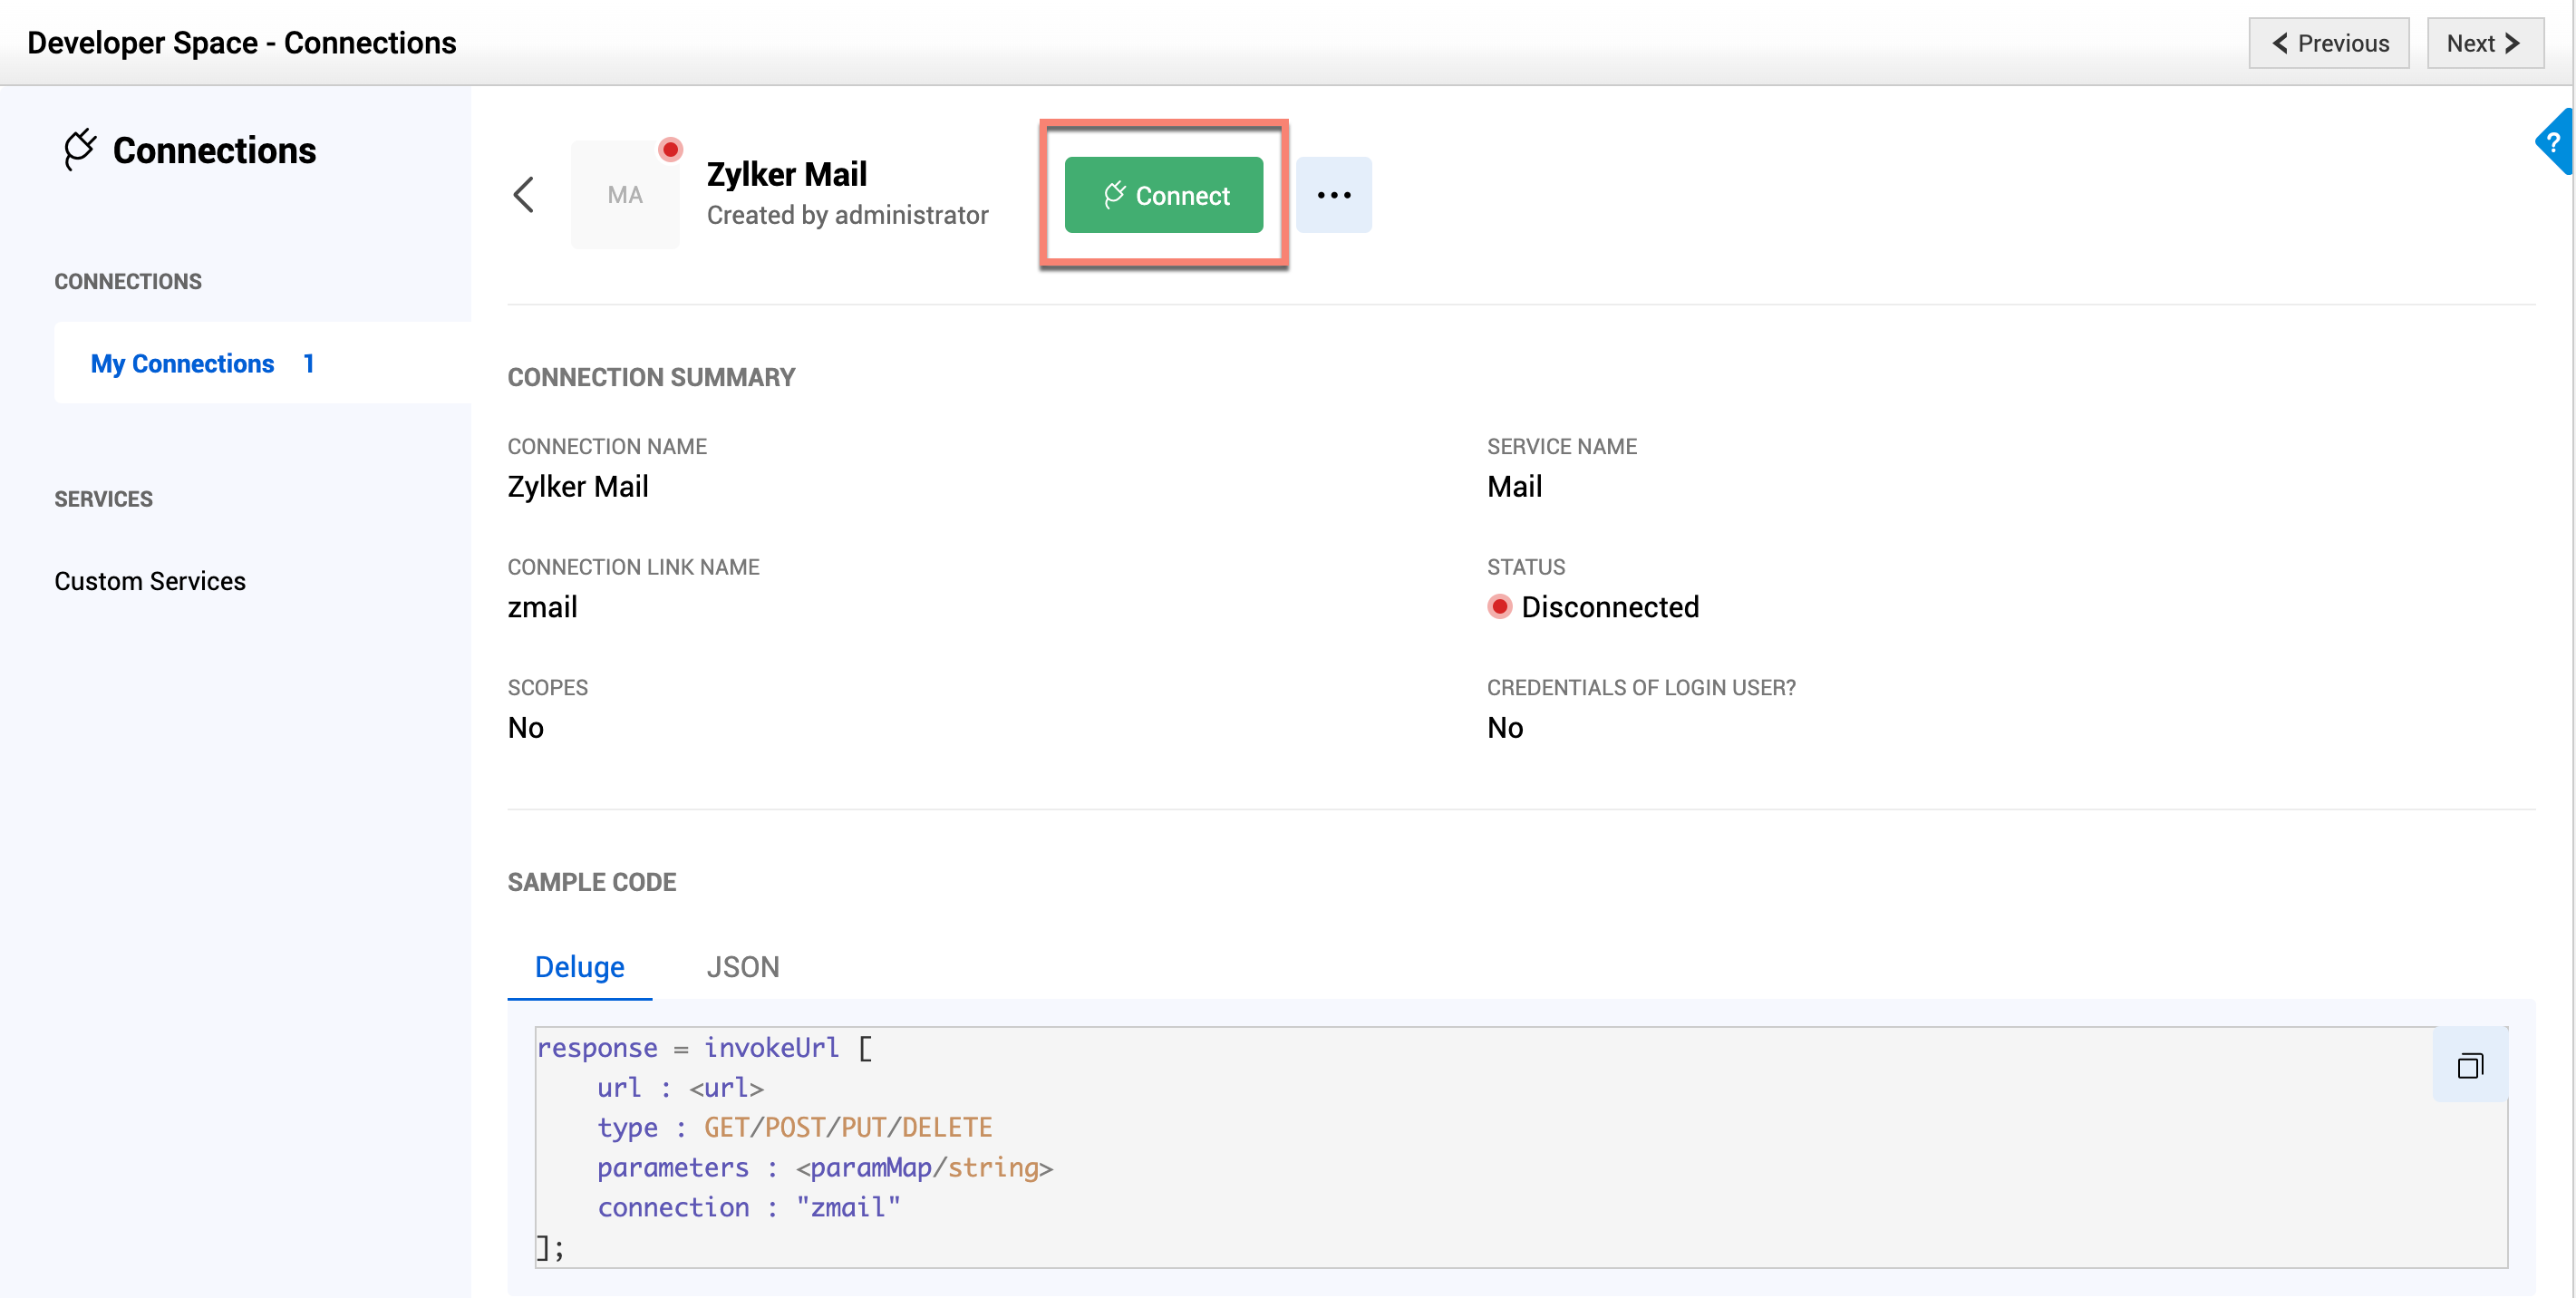Open My Connections in the sidebar

click(182, 363)
